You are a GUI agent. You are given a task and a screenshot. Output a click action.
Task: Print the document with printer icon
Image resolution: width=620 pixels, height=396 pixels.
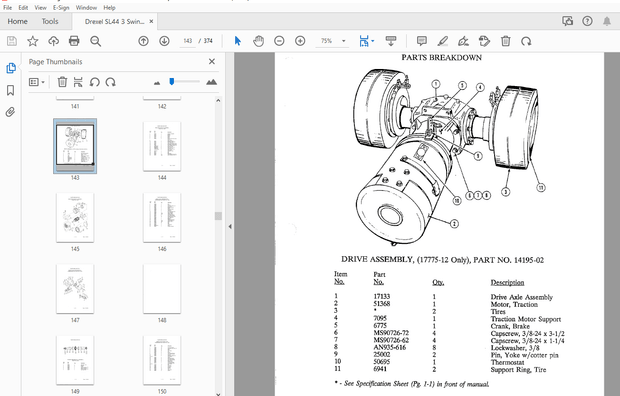click(74, 41)
